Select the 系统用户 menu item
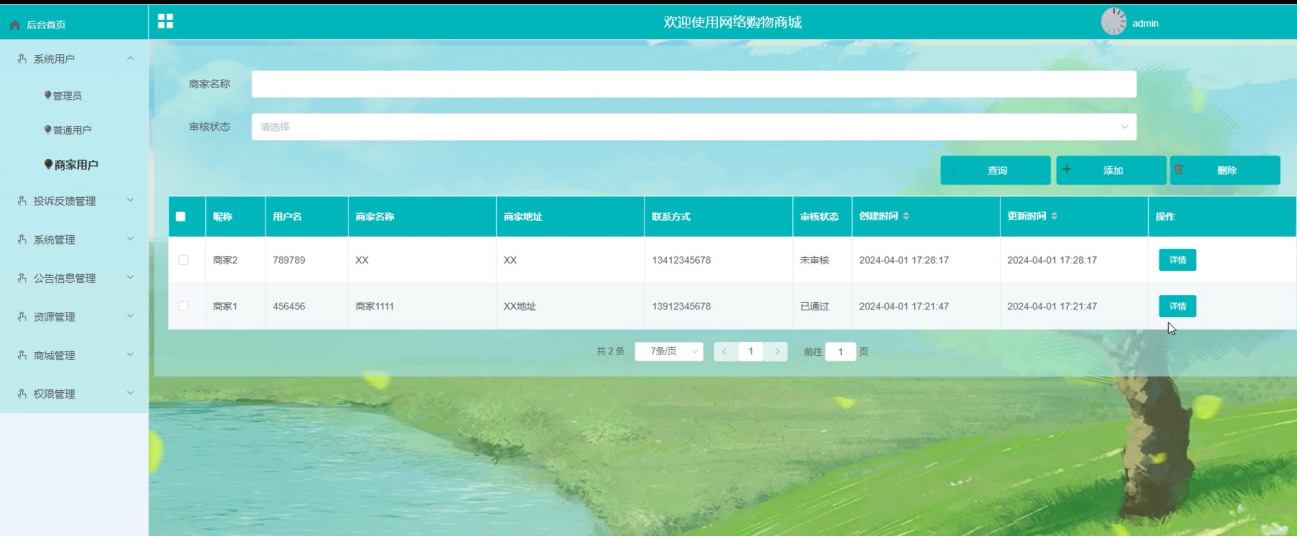Screen dimensions: 1297x536 [x=54, y=59]
